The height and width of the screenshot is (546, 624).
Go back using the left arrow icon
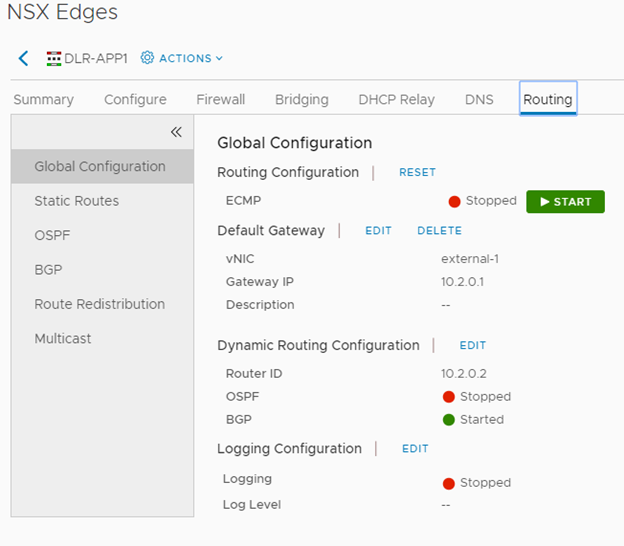(x=23, y=58)
